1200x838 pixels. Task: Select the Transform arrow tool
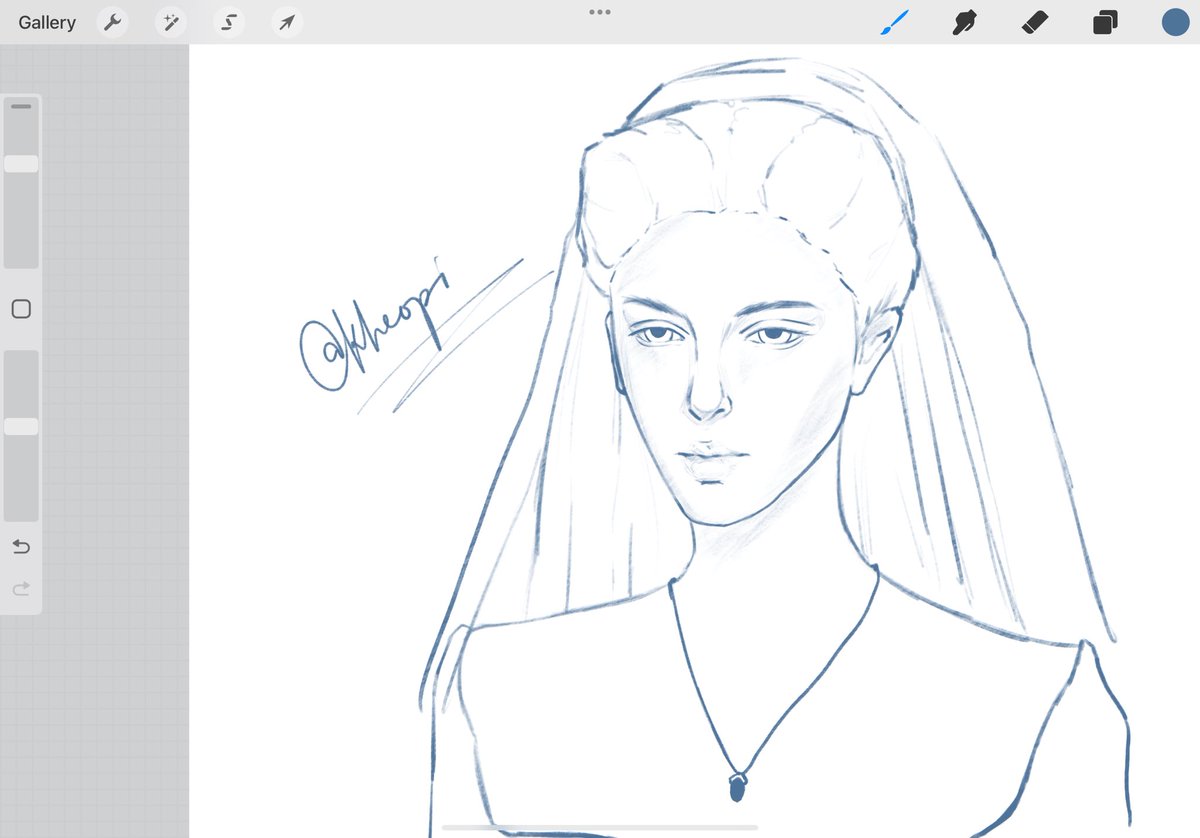pos(286,22)
